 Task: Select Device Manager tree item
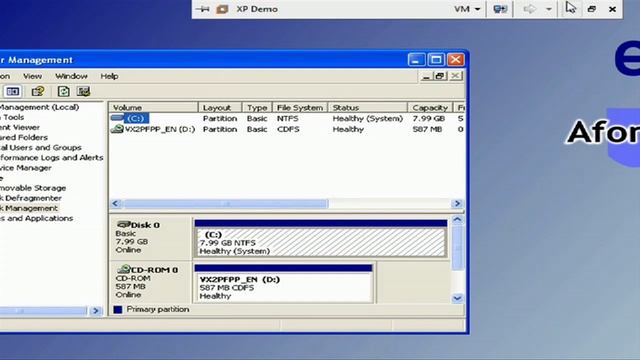[x=26, y=168]
